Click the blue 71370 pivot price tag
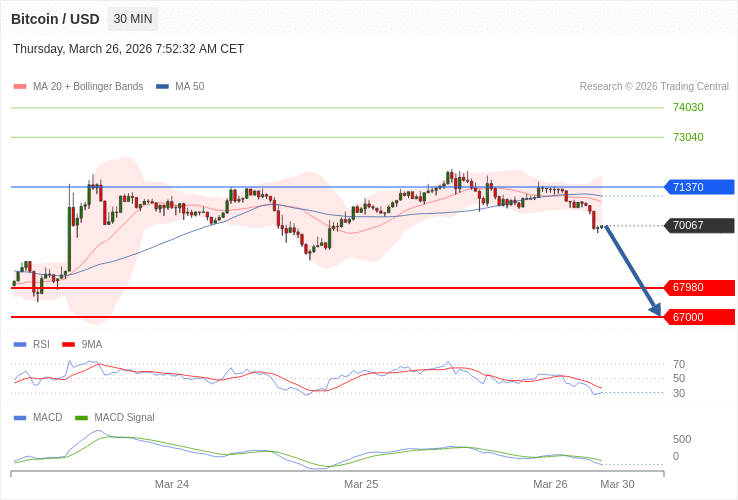The height and width of the screenshot is (500, 738). tap(699, 187)
